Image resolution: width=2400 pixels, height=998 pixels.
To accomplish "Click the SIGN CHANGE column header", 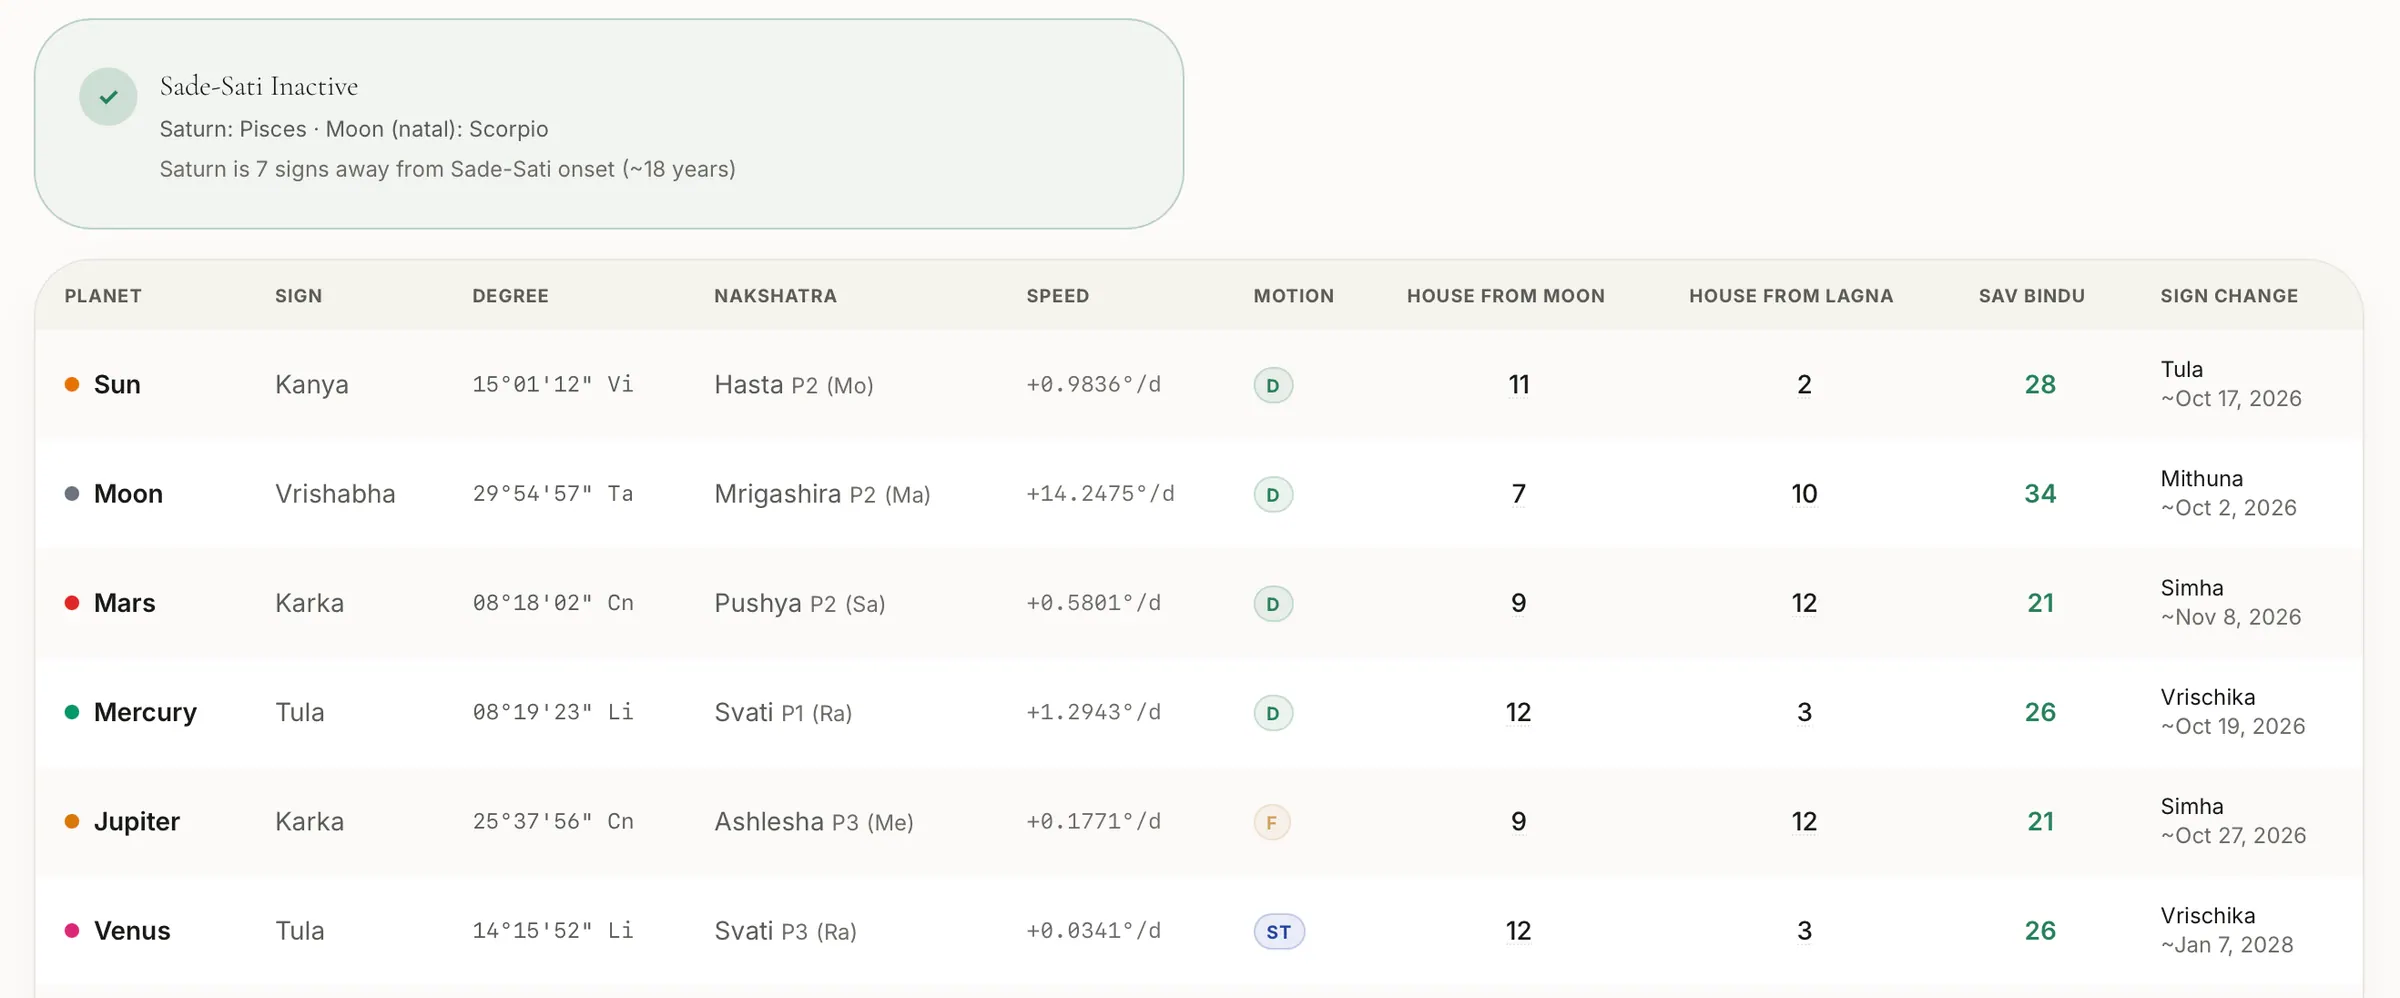I will coord(2229,296).
